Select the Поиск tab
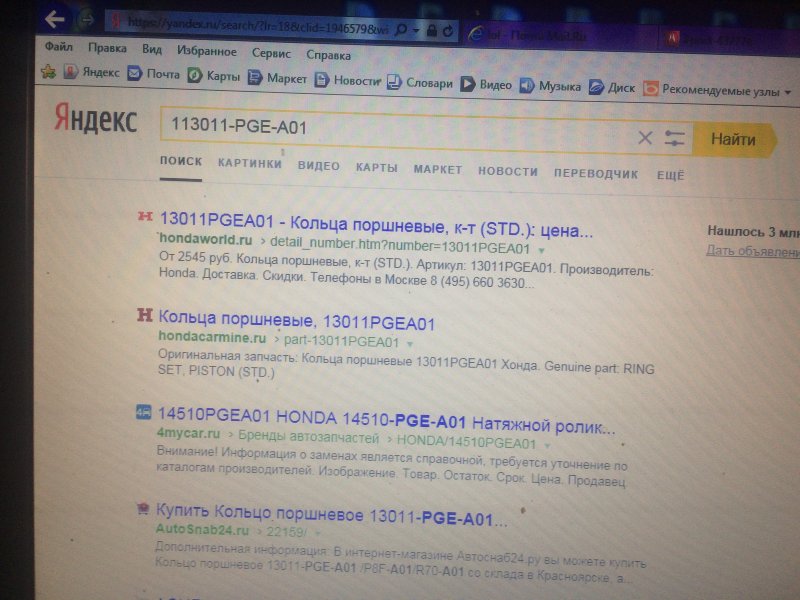The height and width of the screenshot is (600, 800). click(181, 161)
